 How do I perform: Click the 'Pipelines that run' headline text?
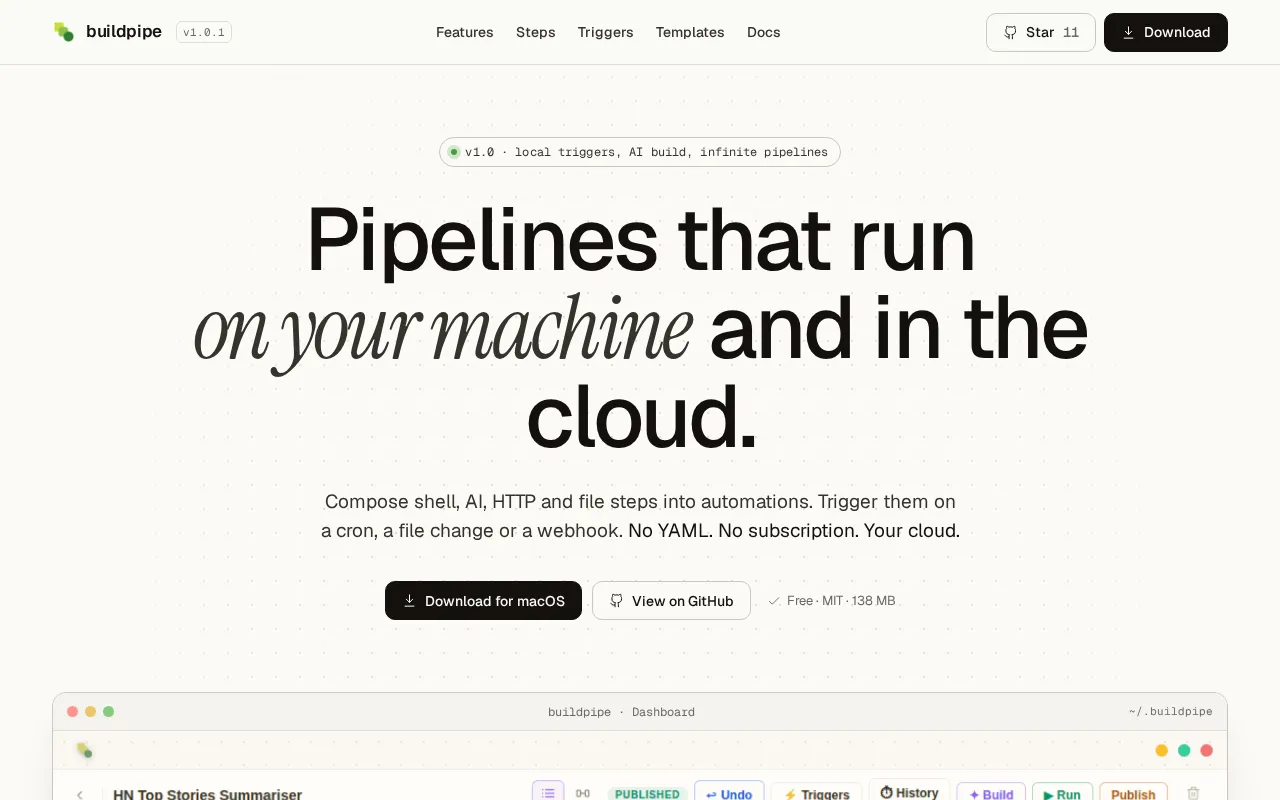point(640,240)
